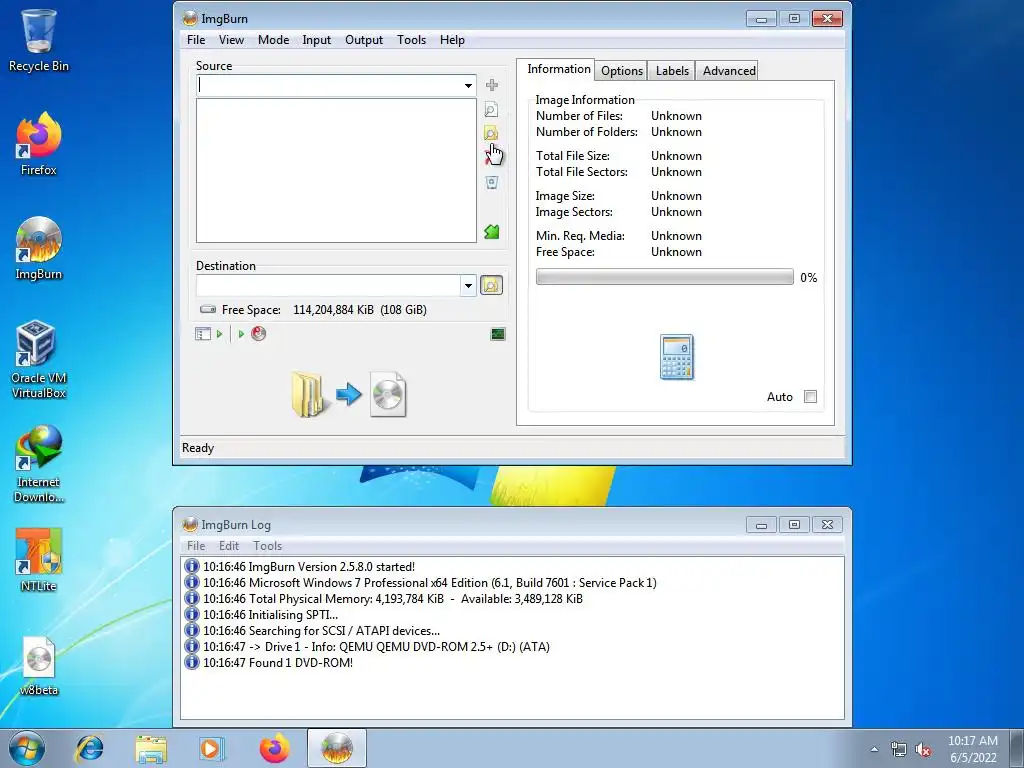Open the Tools menu in ImgBurn Log
This screenshot has width=1024, height=768.
pos(268,546)
